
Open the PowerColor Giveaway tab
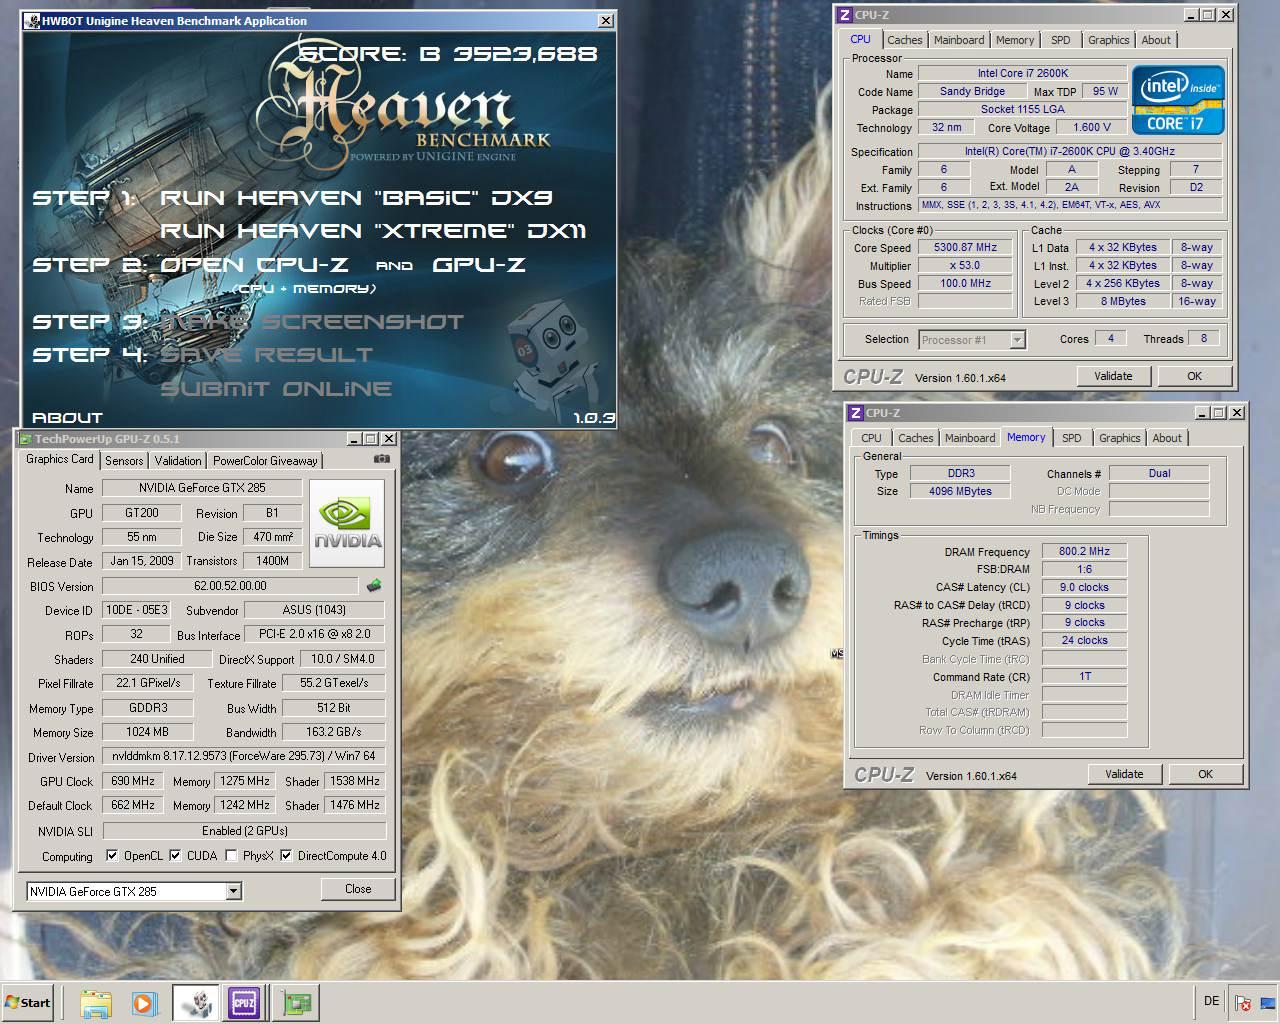click(265, 461)
